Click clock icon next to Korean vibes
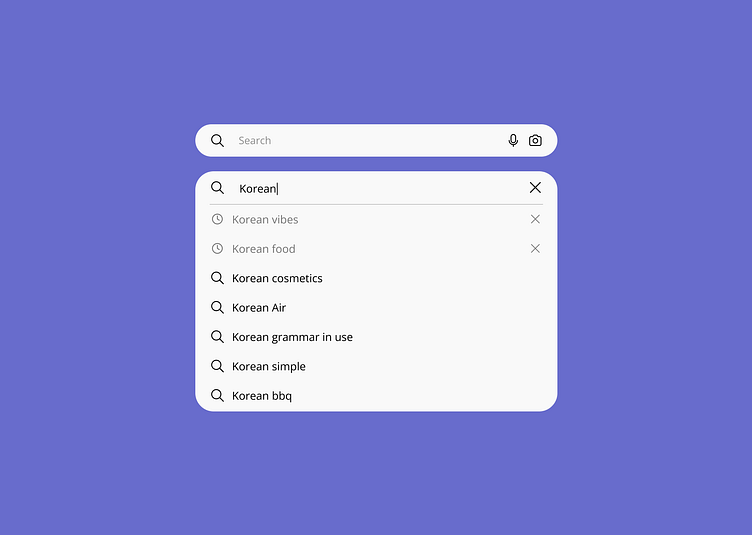 pyautogui.click(x=217, y=219)
